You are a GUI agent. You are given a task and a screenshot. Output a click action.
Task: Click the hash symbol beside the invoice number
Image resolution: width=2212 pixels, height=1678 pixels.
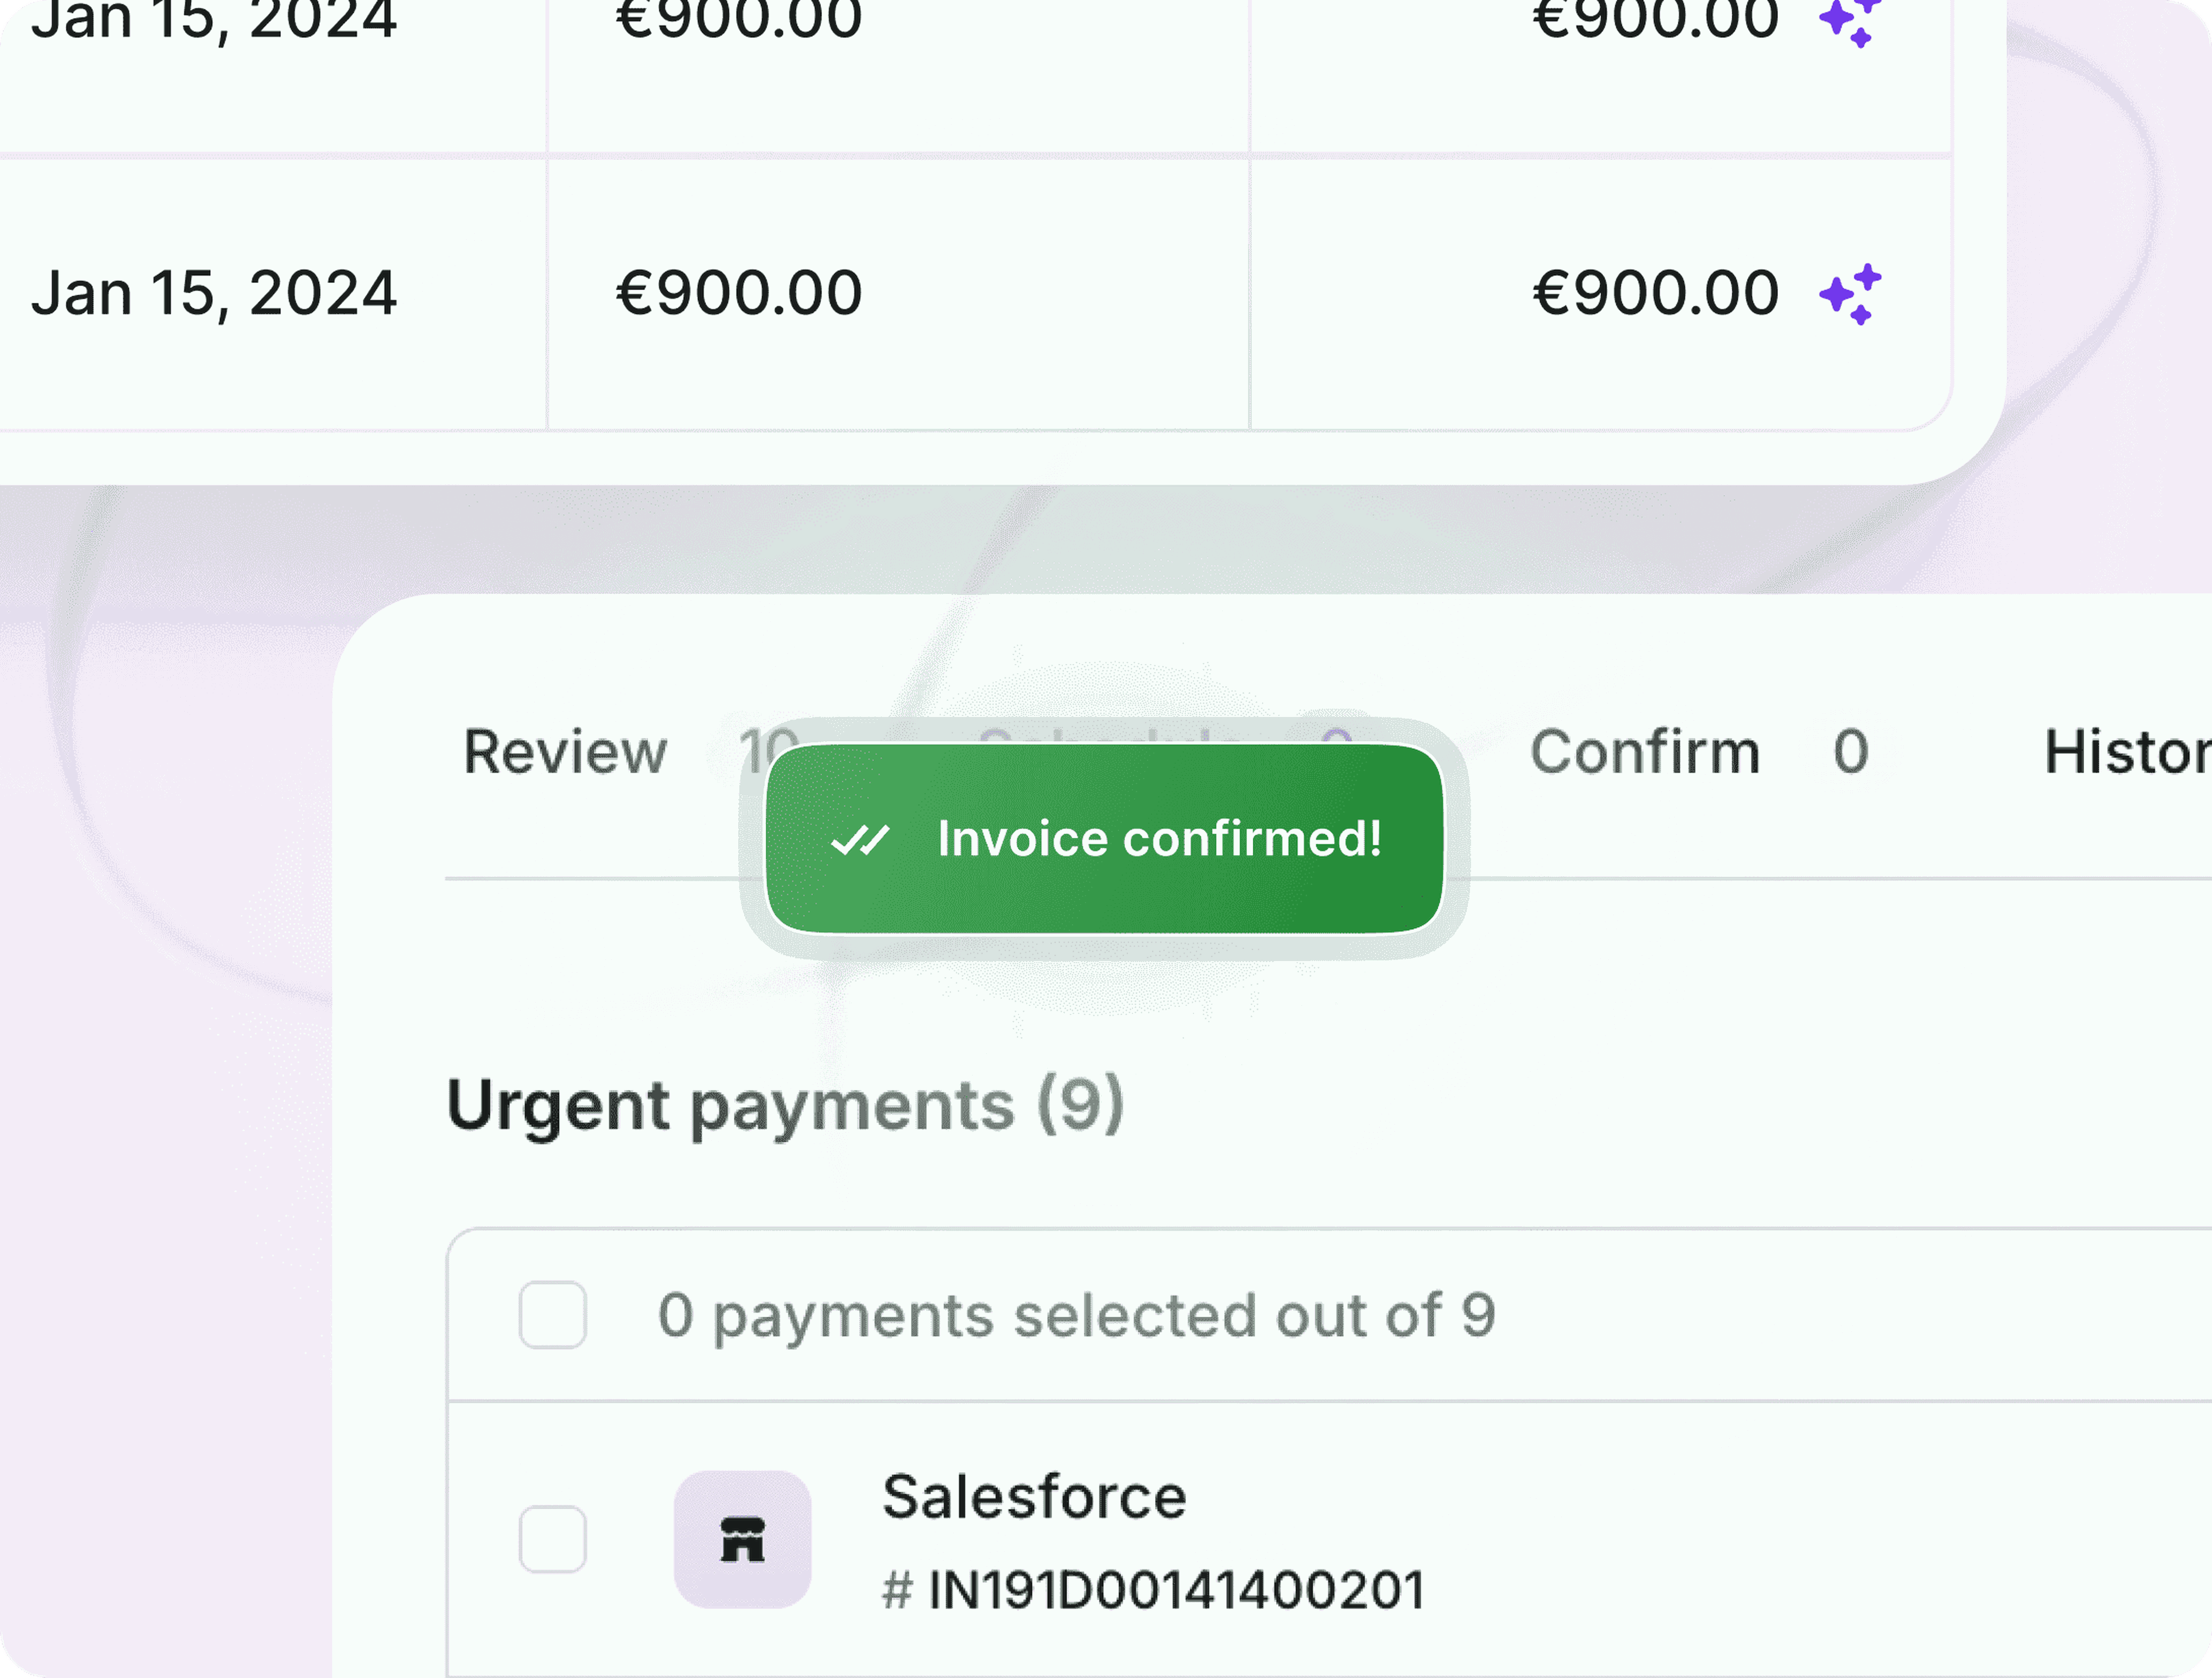point(897,1589)
